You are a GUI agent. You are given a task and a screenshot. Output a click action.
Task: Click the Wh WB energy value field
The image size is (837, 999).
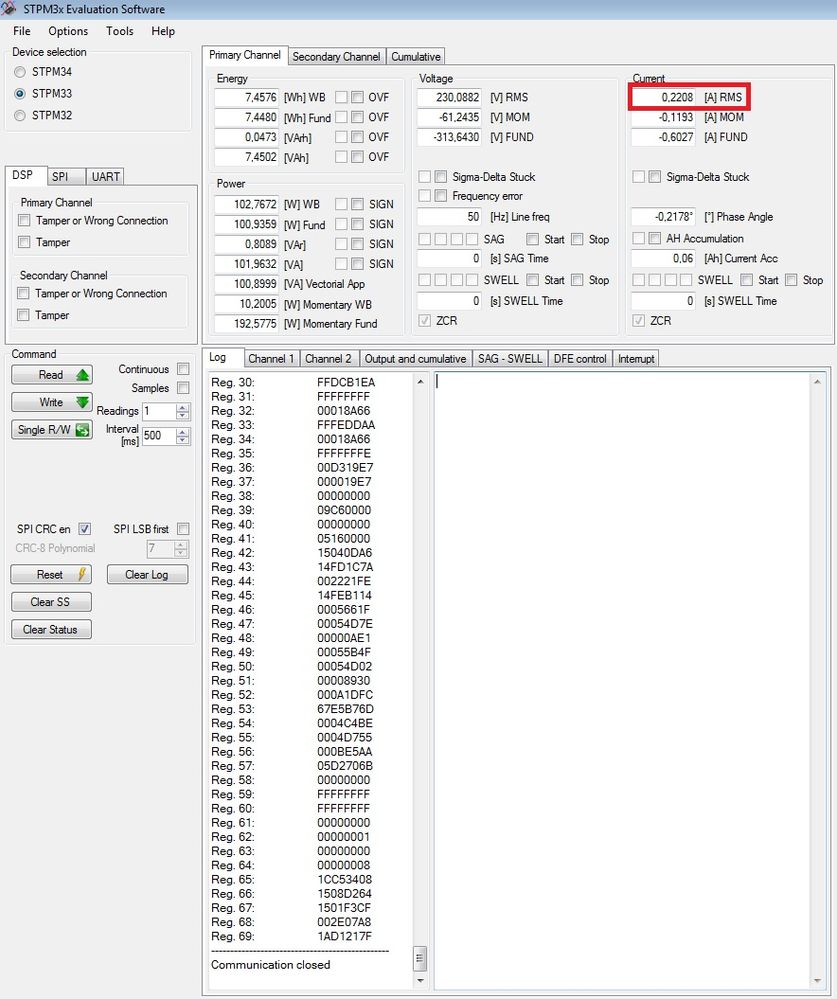point(247,97)
